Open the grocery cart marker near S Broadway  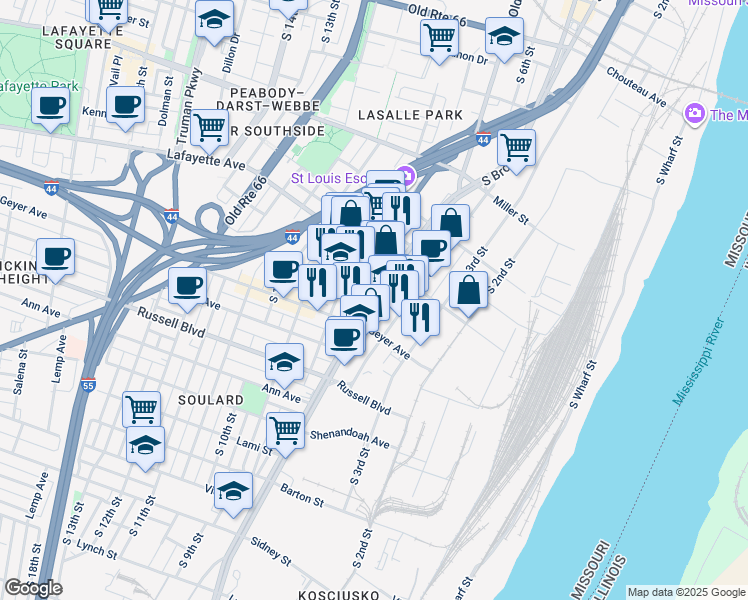pos(516,148)
